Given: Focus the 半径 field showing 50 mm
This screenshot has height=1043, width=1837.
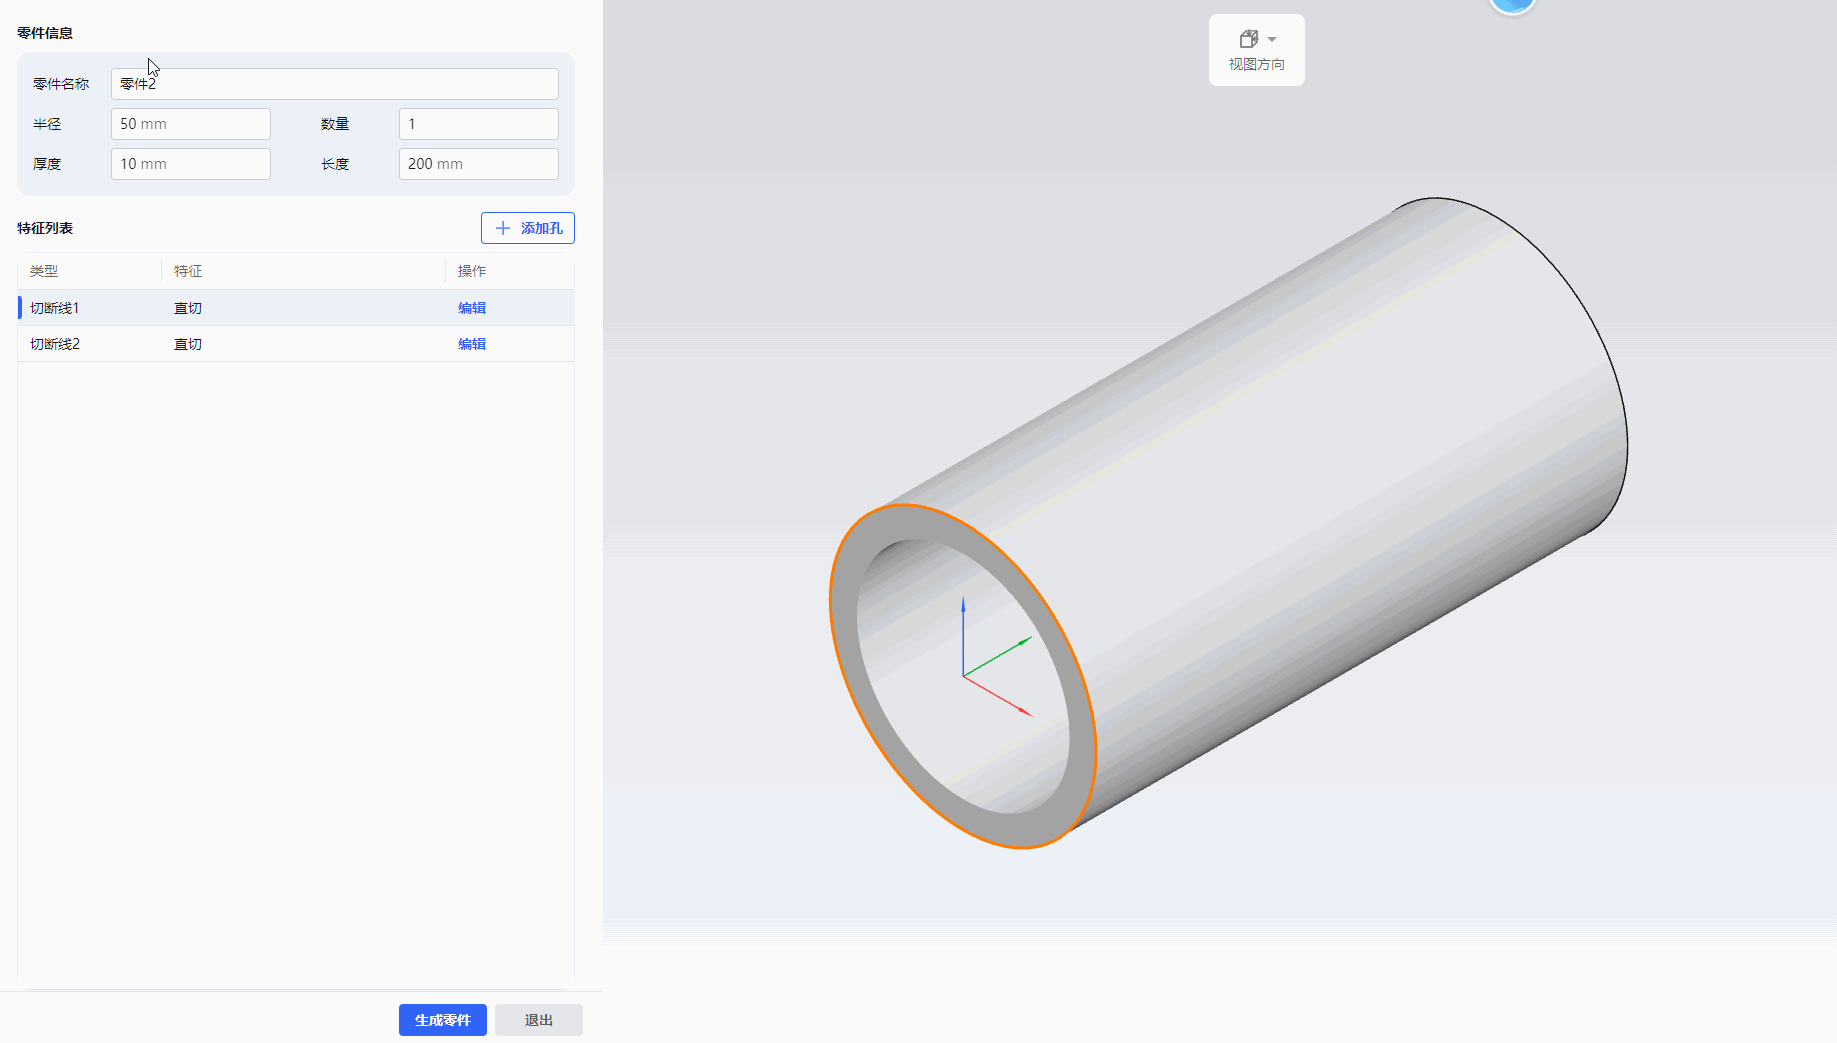Looking at the screenshot, I should 190,124.
